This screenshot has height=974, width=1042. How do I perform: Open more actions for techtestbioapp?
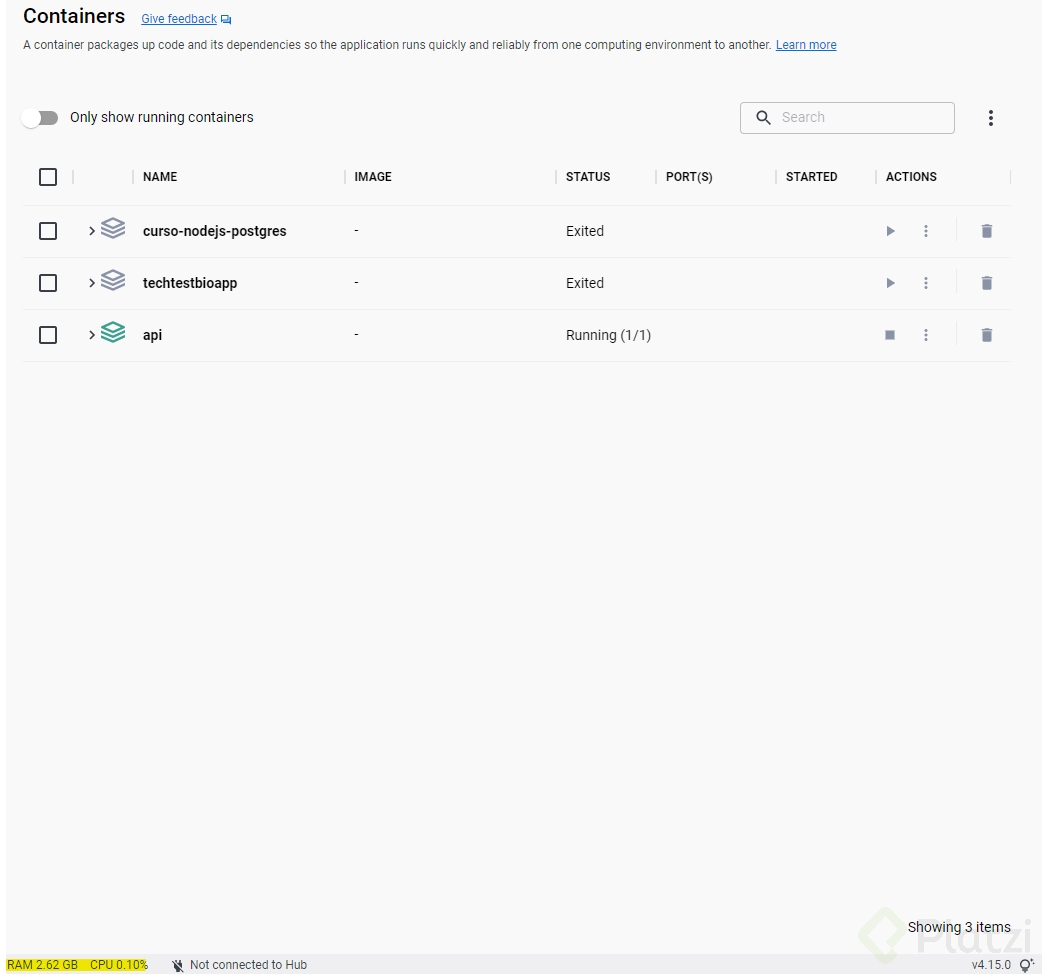[926, 283]
